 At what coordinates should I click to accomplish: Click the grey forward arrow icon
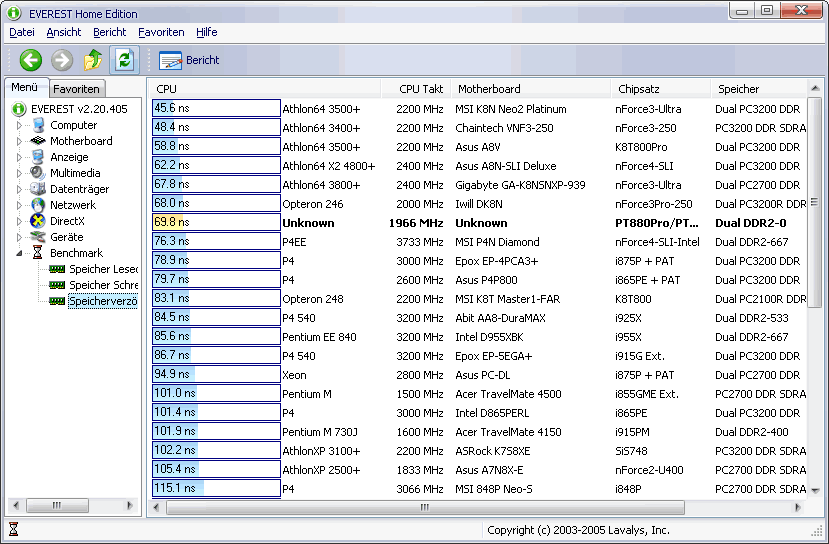(62, 60)
